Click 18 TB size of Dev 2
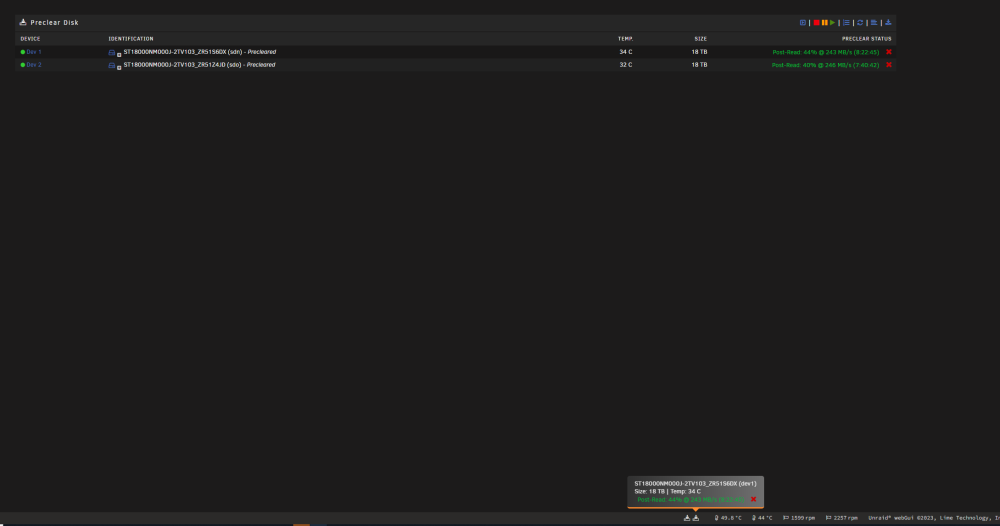 (x=699, y=65)
